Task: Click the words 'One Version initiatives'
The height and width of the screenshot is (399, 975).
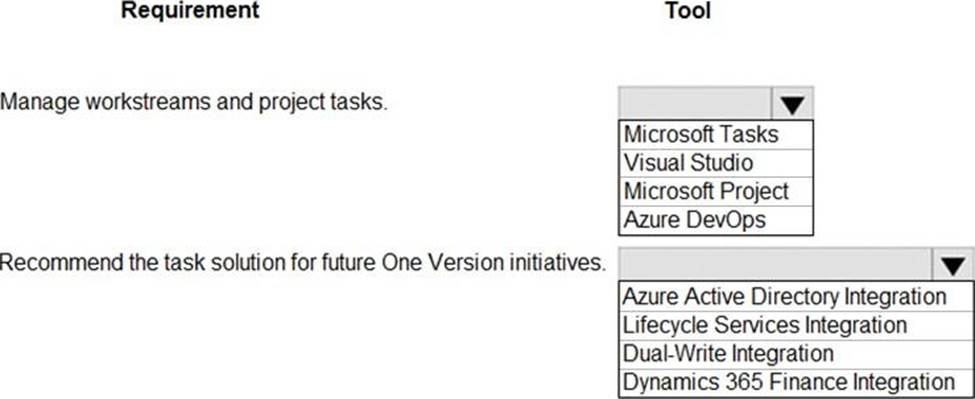Action: [493, 264]
